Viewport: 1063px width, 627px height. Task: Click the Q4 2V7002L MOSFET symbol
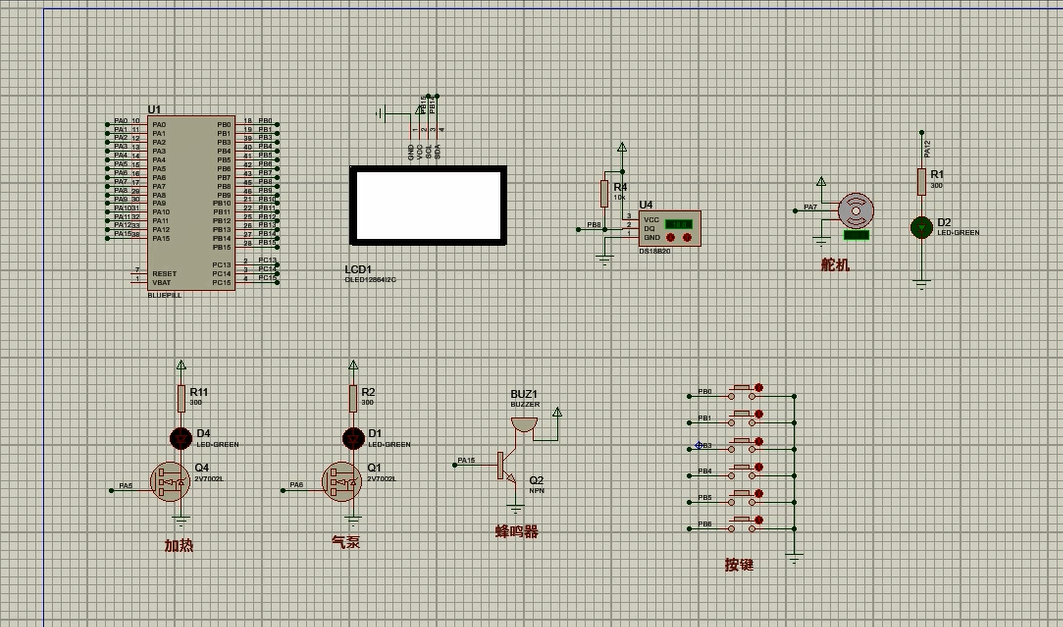(170, 482)
